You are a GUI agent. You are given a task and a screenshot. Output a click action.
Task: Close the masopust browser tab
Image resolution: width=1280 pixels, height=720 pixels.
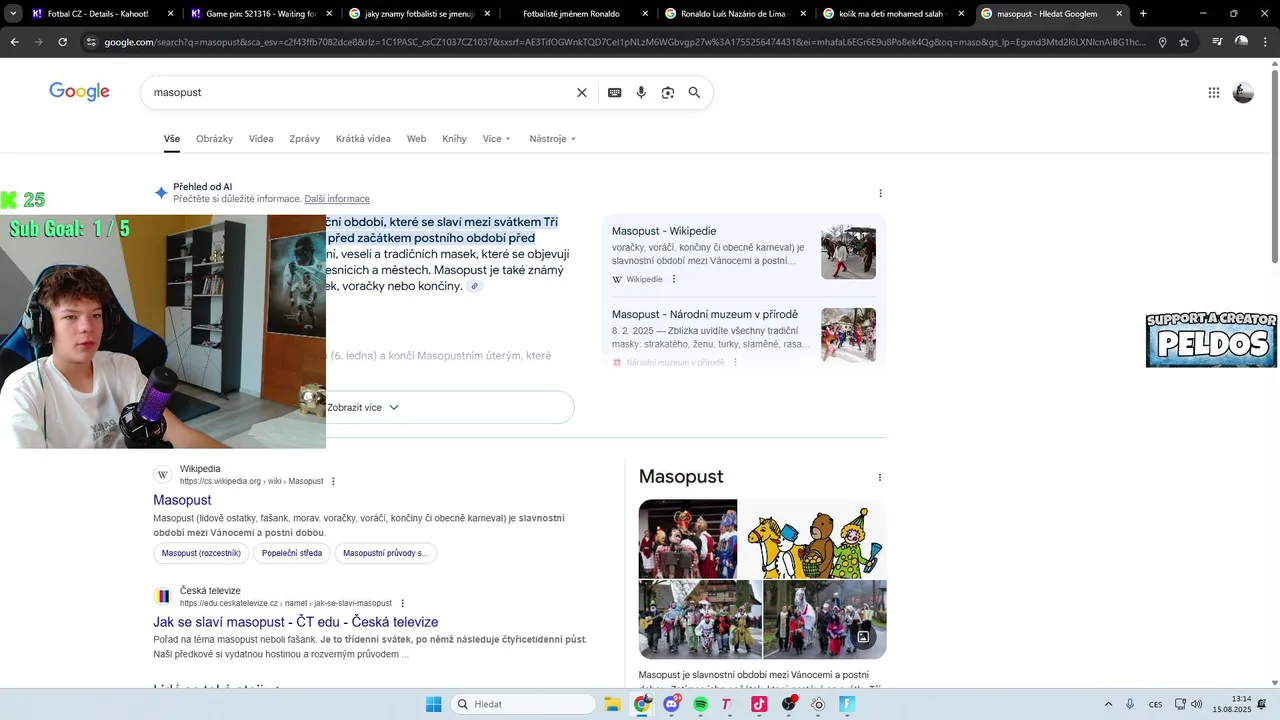tap(1120, 14)
